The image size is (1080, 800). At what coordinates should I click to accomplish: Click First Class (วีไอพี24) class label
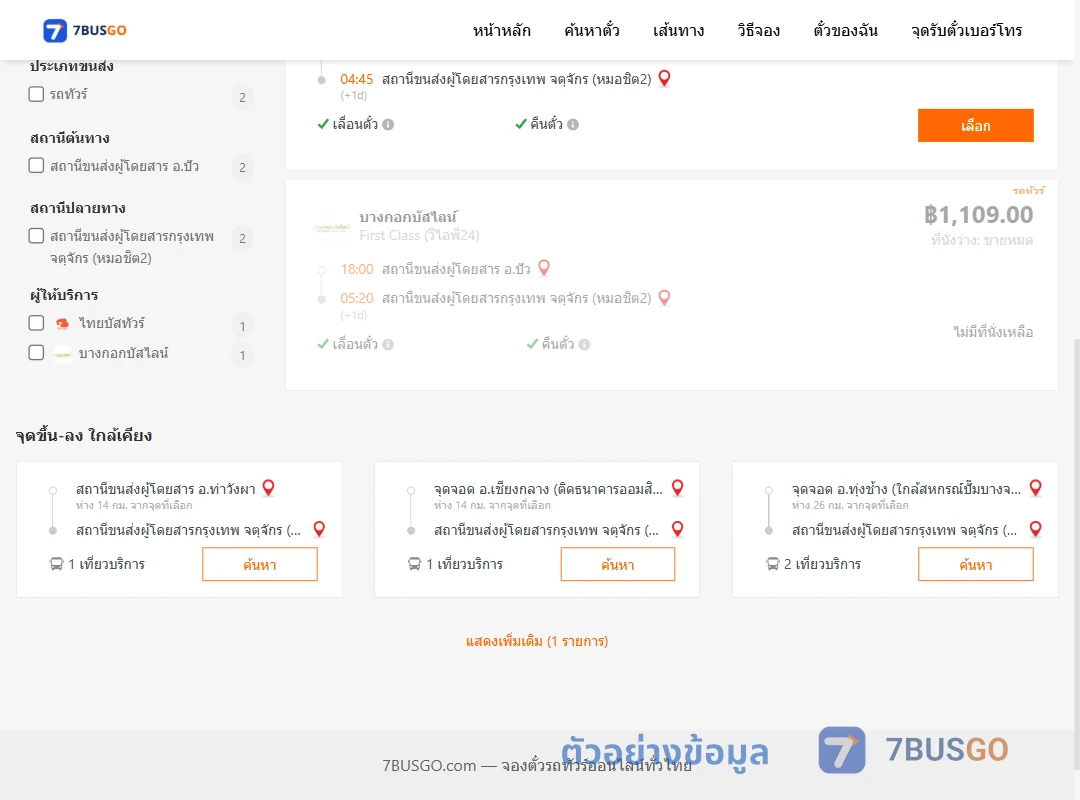419,236
